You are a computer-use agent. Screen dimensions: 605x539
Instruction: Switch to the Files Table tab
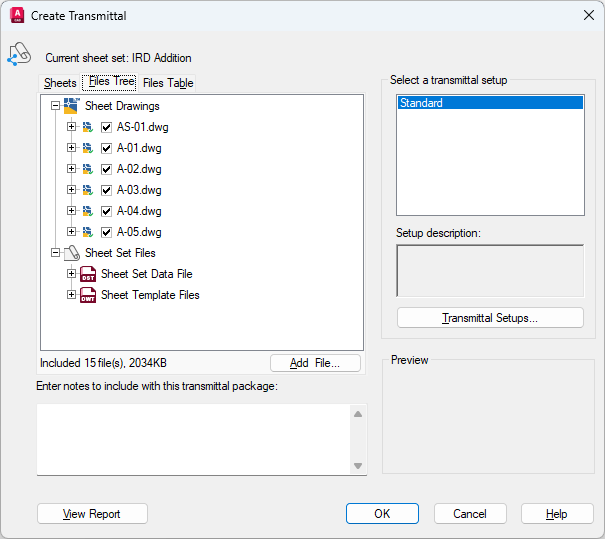pos(168,83)
